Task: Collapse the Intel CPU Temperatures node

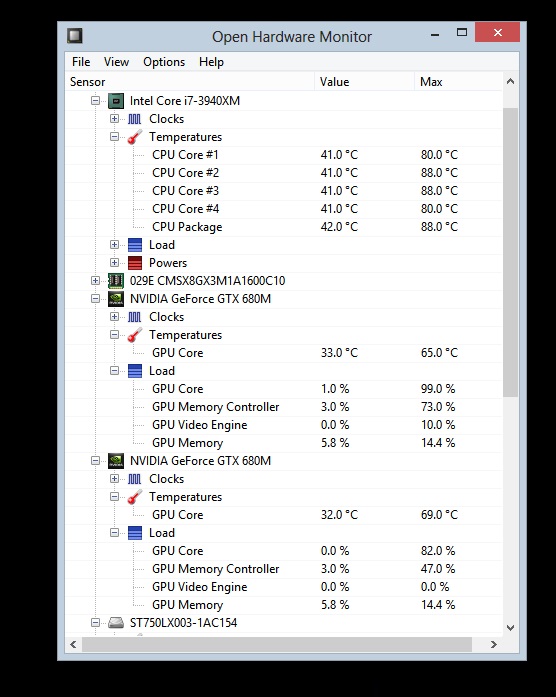Action: [114, 137]
